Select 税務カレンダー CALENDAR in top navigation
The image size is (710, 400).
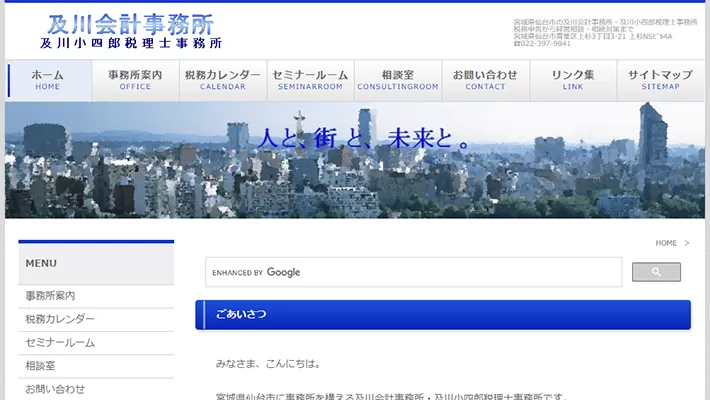click(222, 81)
